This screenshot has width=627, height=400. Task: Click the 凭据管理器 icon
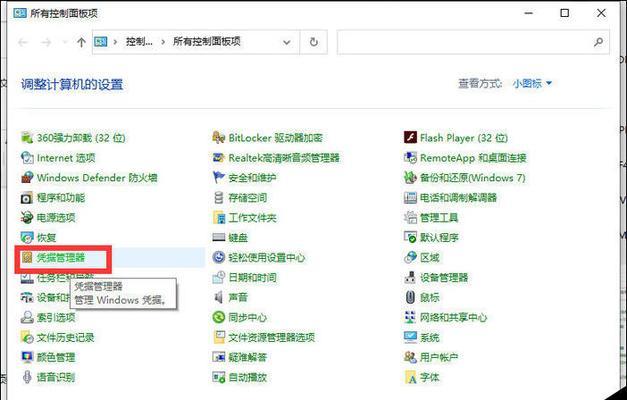[x=27, y=258]
